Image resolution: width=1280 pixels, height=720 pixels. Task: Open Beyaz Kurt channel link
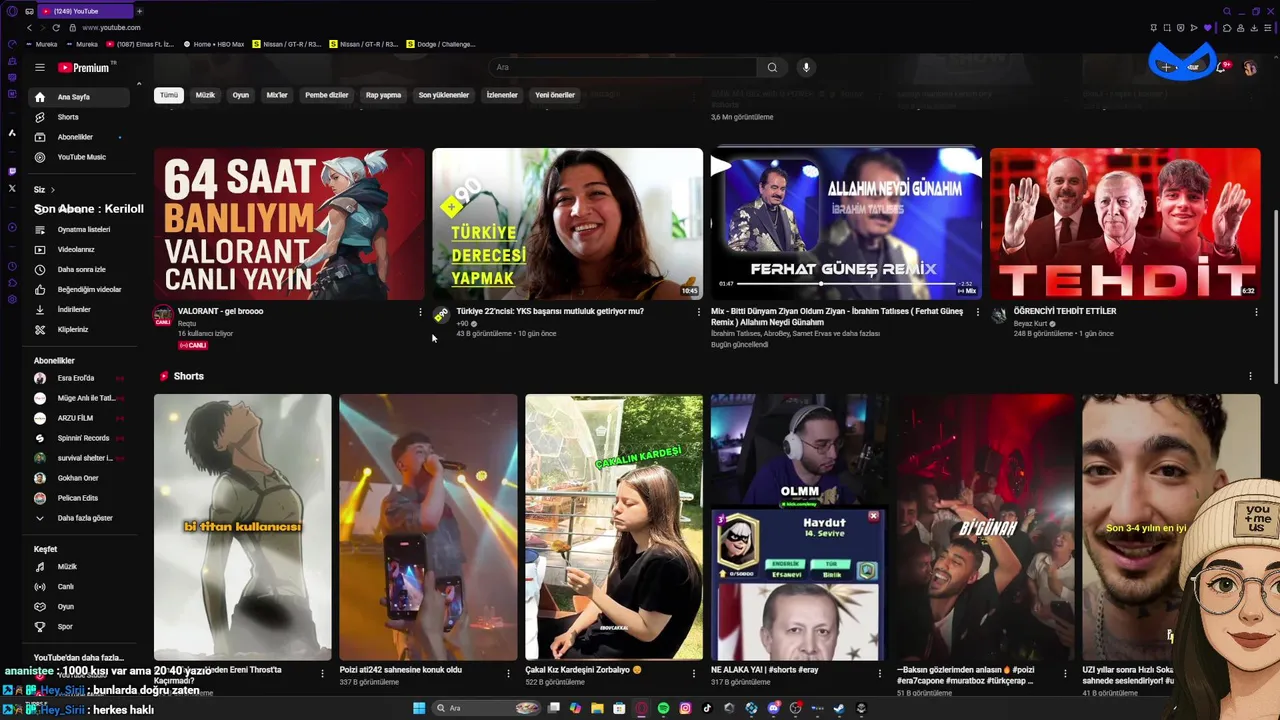point(1030,323)
